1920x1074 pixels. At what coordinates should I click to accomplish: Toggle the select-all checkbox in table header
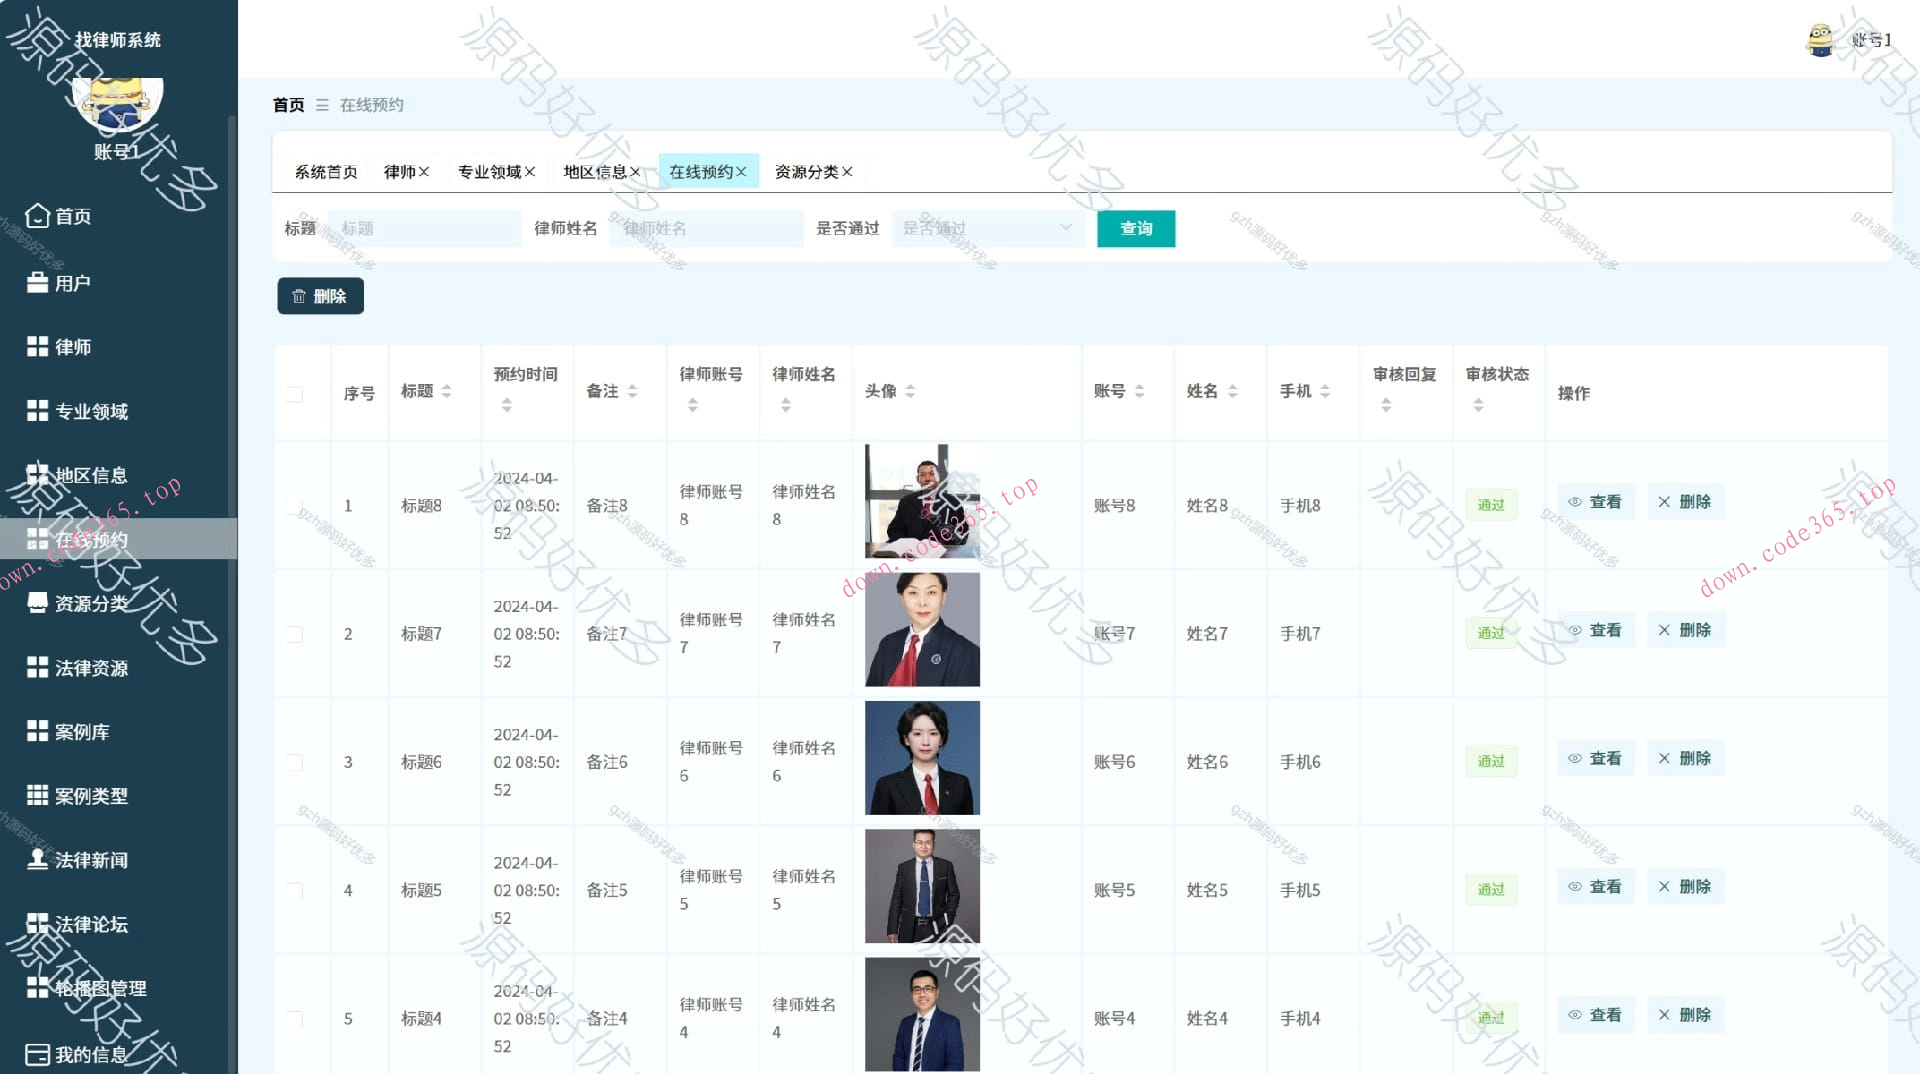click(x=294, y=393)
